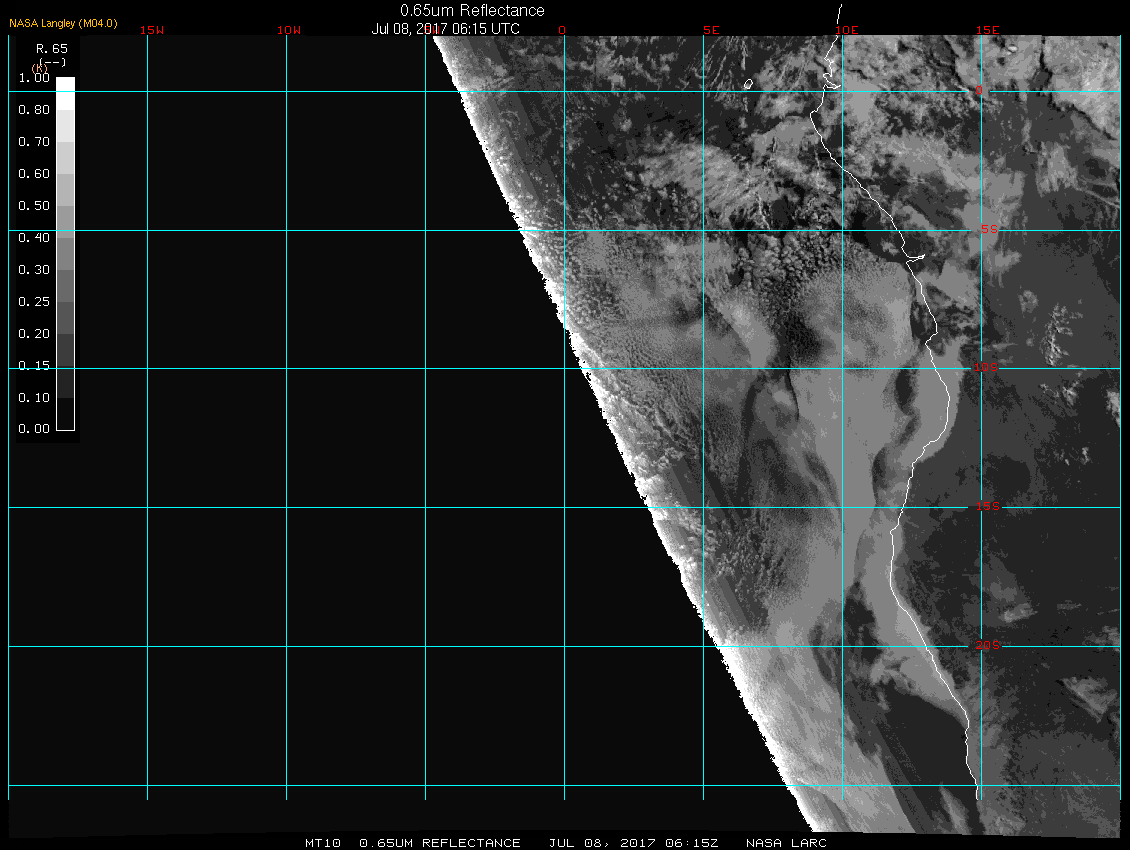The height and width of the screenshot is (850, 1130).
Task: Click "0.65UM REFLECTANCE" in the footer caption
Action: click(x=440, y=843)
